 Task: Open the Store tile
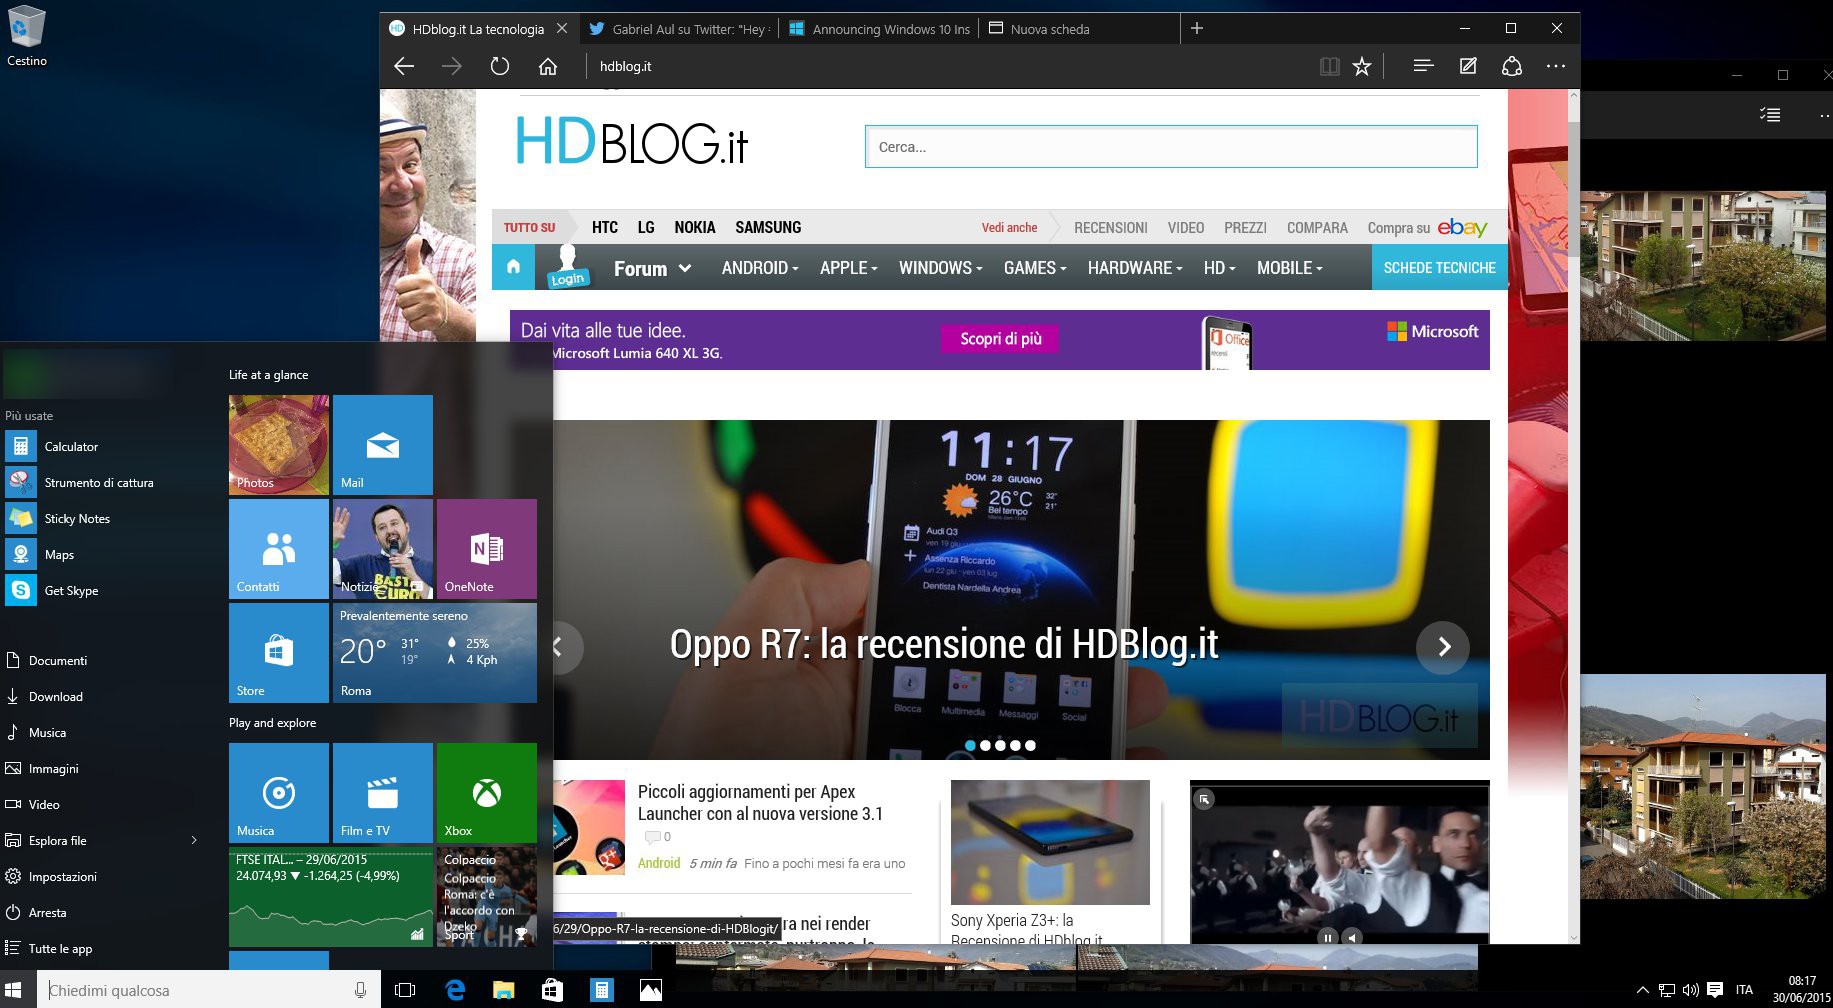click(279, 653)
